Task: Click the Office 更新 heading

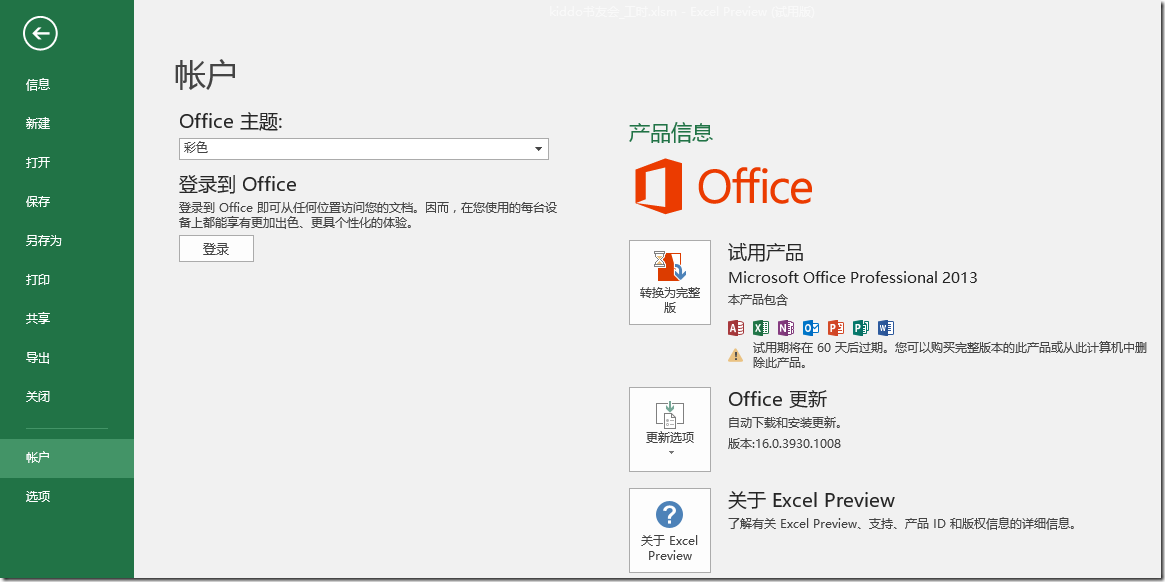Action: (x=778, y=399)
